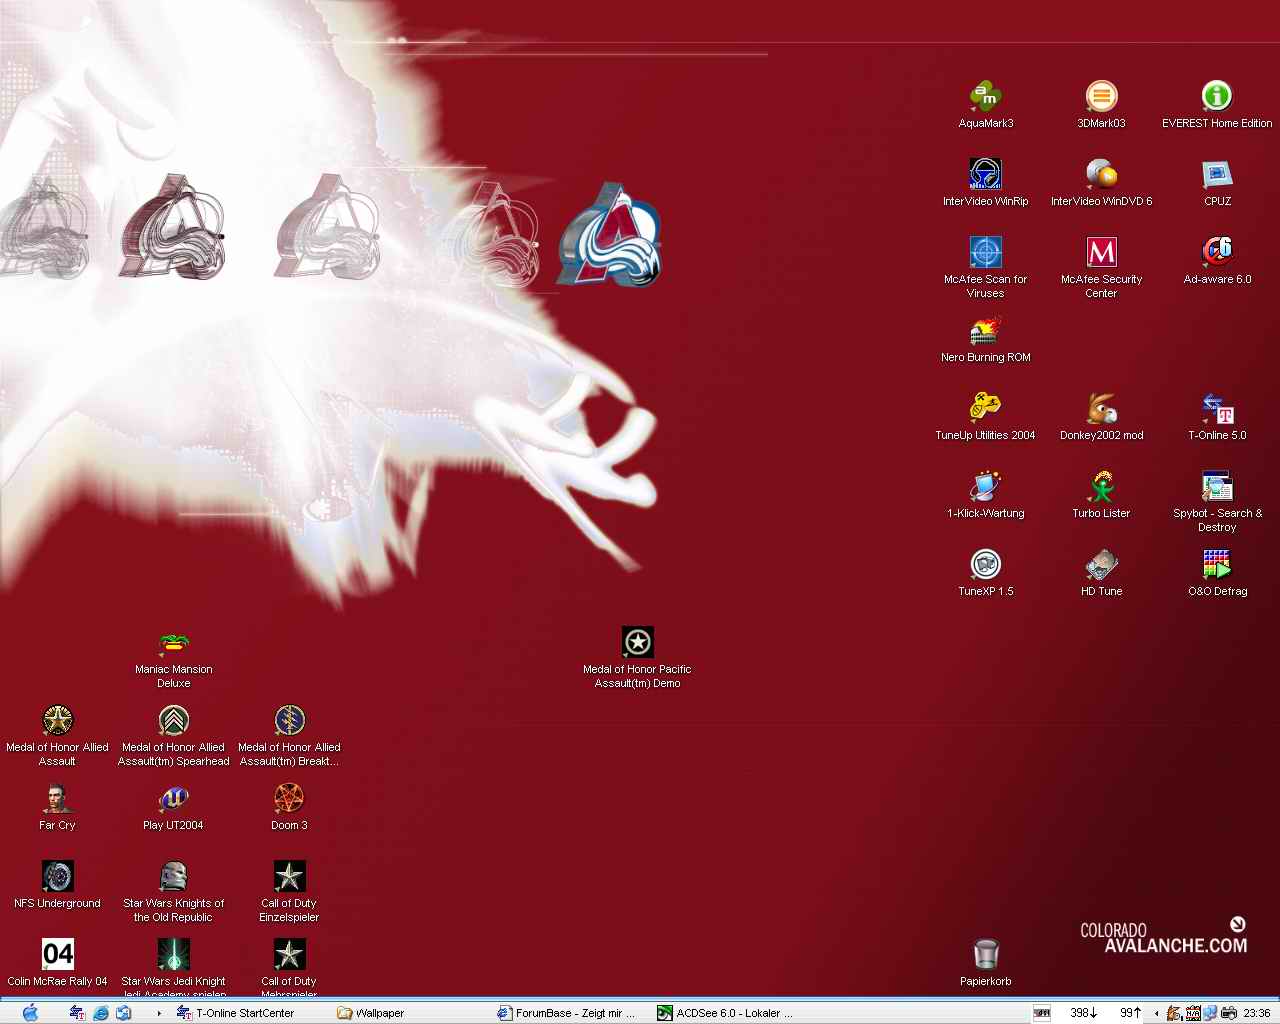Click the Doom 3 desktop icon

coord(289,798)
